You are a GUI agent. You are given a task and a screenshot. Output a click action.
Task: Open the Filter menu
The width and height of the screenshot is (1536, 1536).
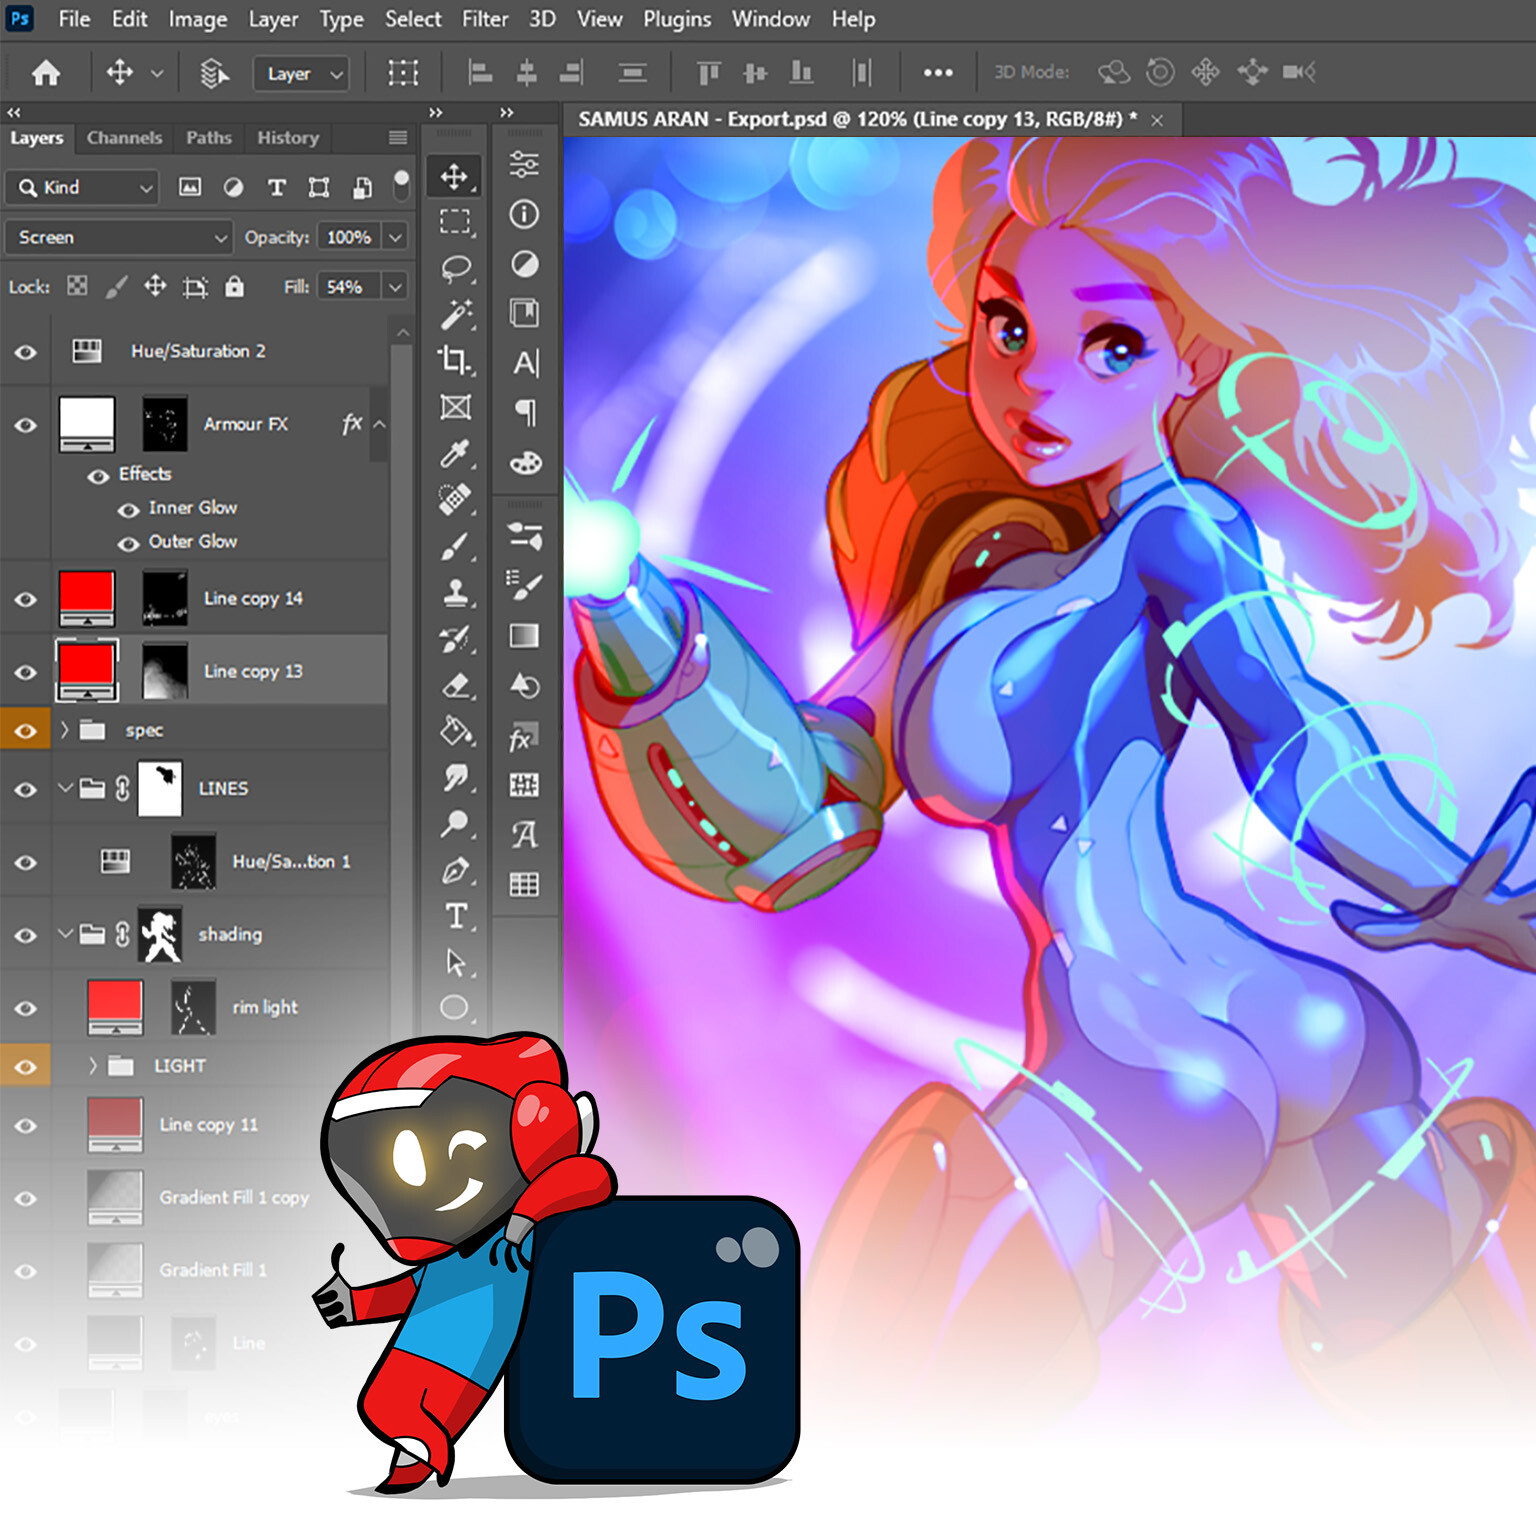tap(485, 19)
